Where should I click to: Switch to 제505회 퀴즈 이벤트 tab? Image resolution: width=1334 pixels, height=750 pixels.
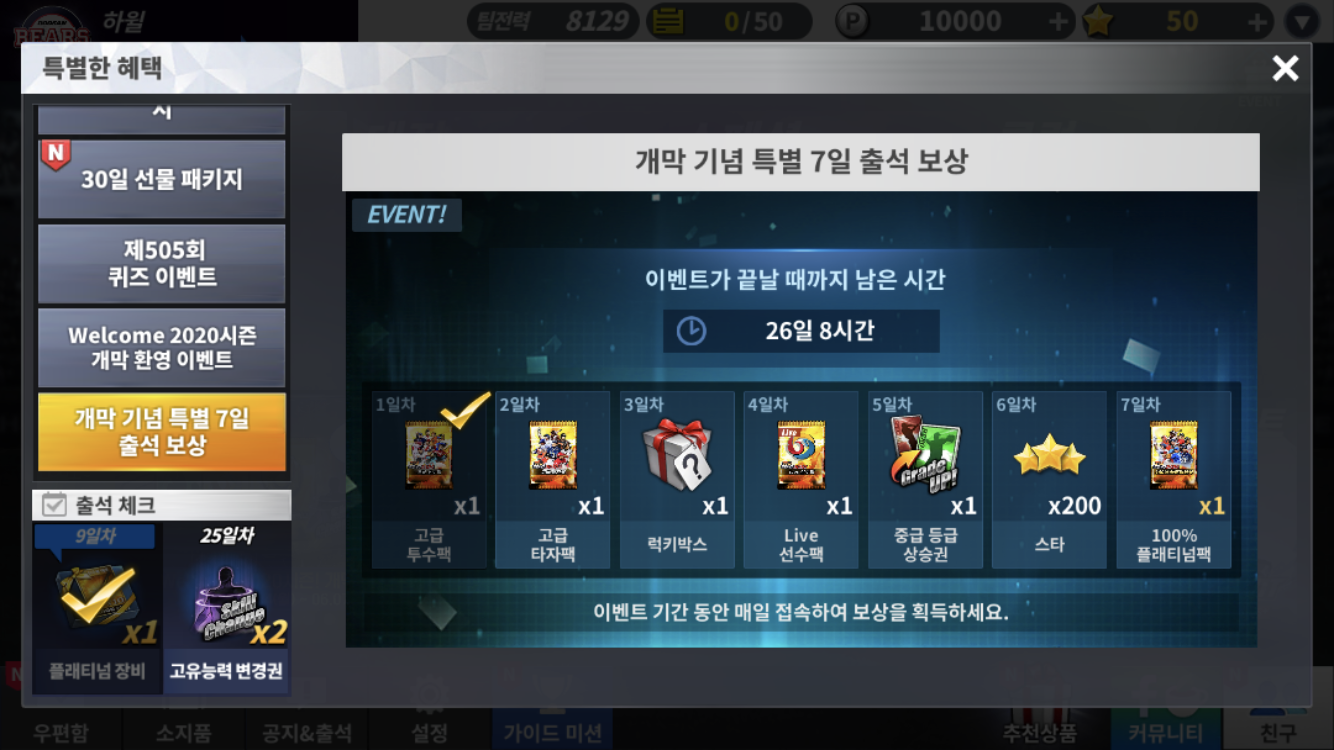(162, 264)
